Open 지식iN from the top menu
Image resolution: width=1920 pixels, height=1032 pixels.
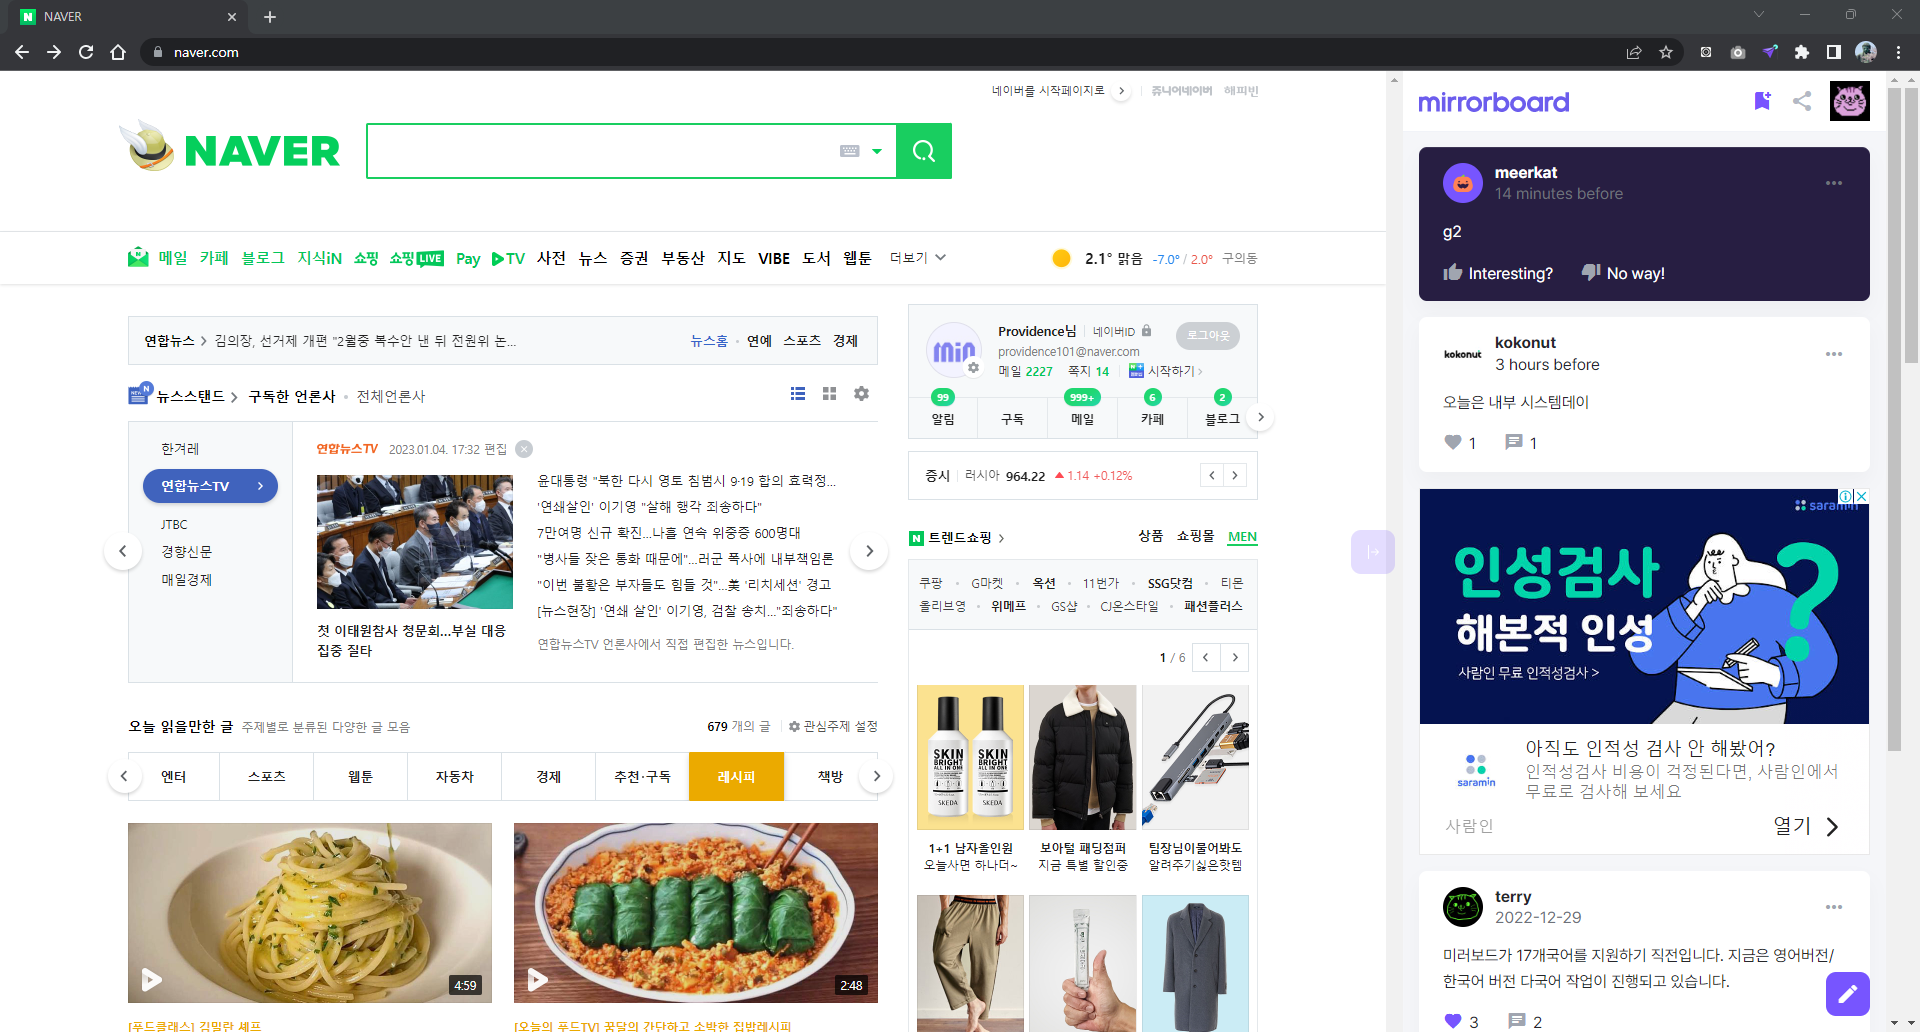click(x=319, y=258)
